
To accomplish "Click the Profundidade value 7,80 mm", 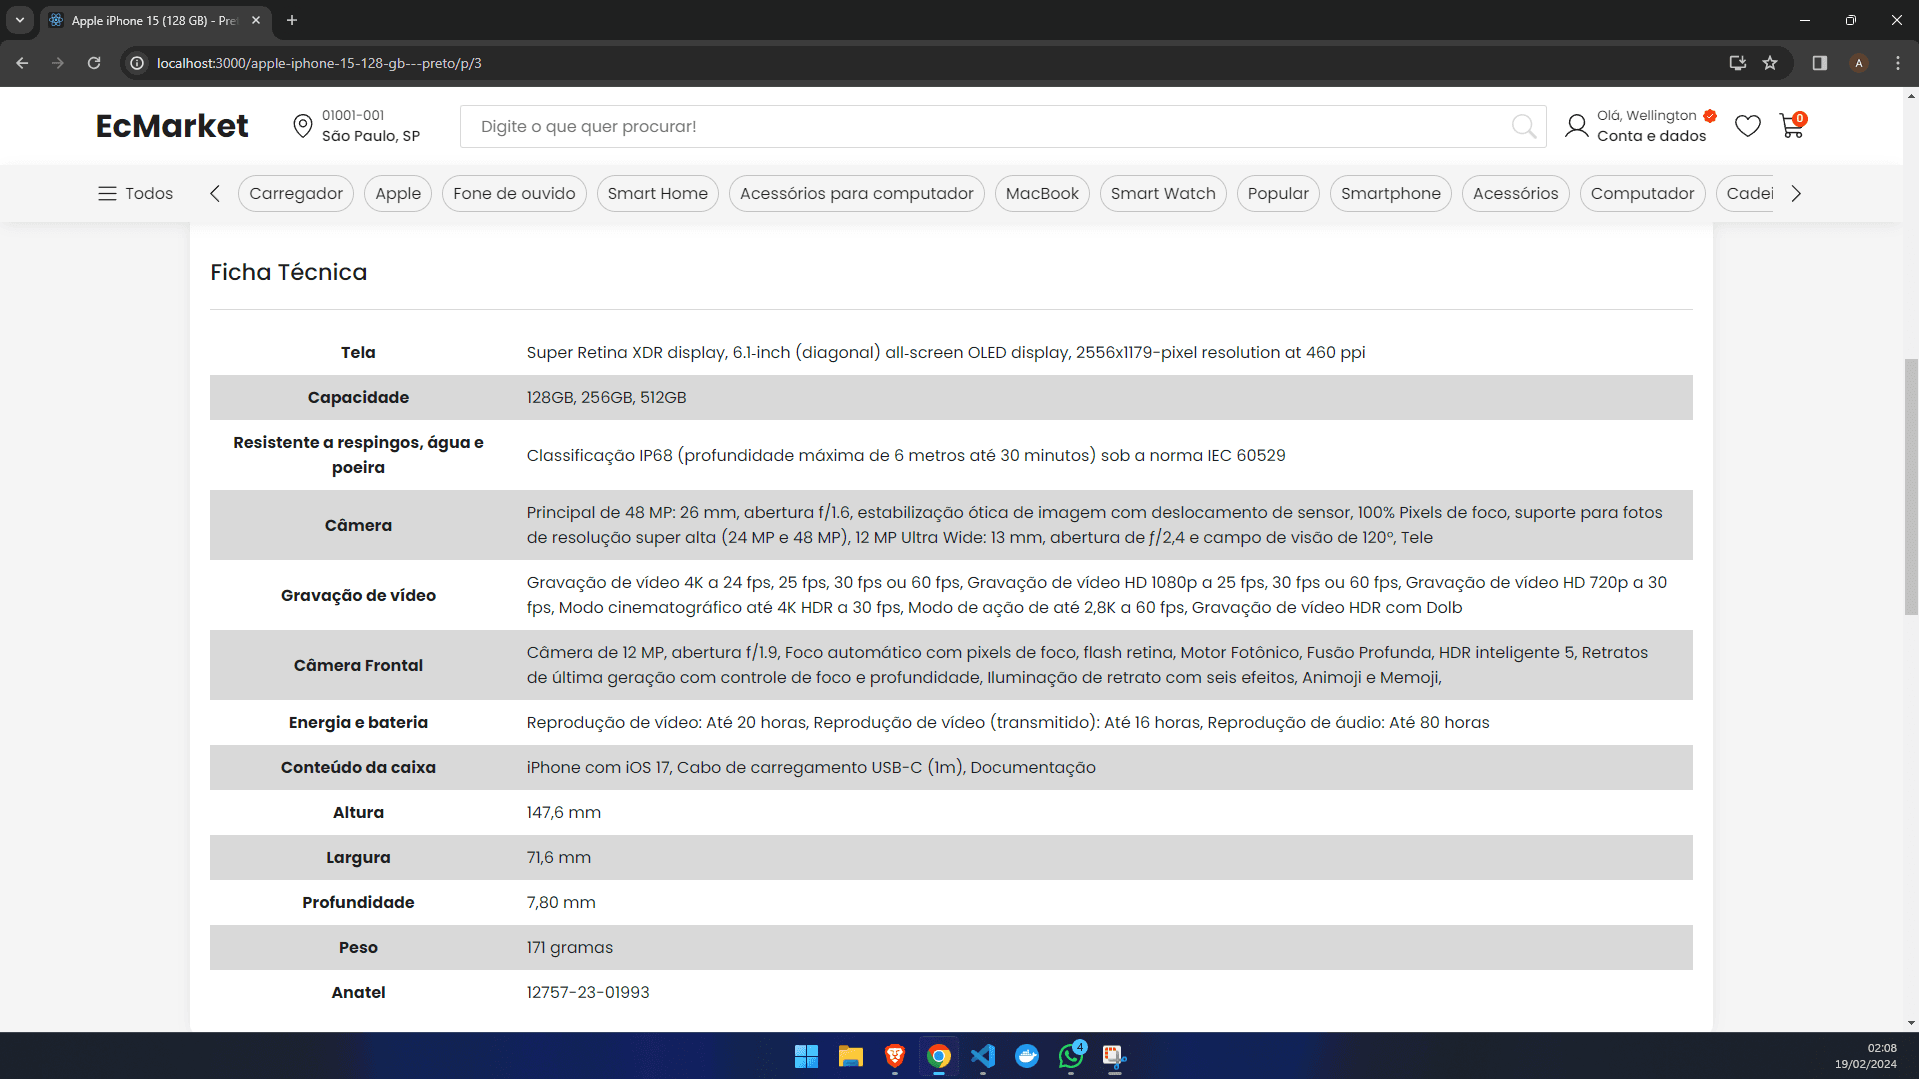I will tap(561, 903).
